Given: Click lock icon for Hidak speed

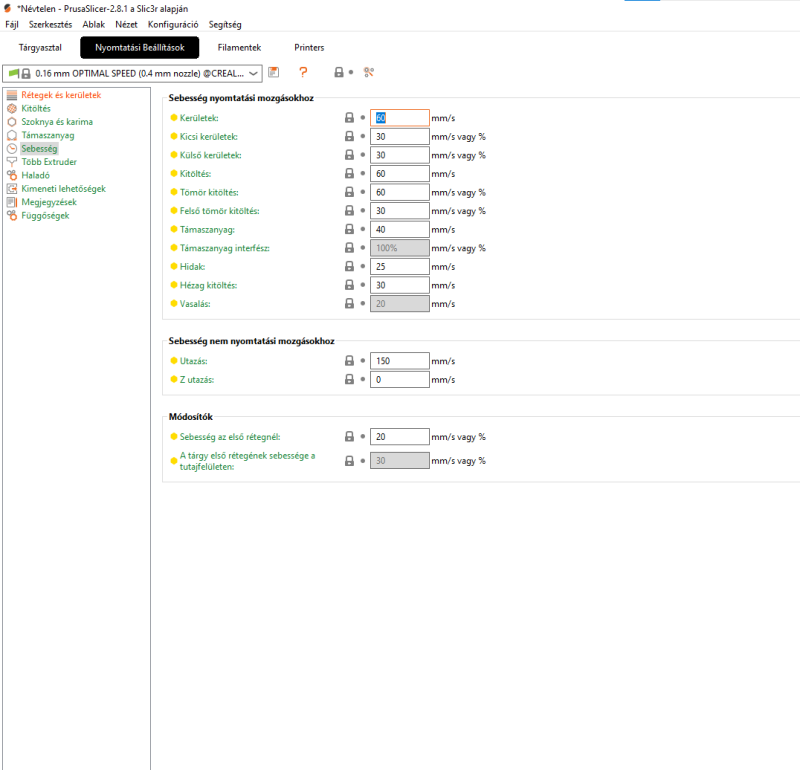Looking at the screenshot, I should [349, 266].
